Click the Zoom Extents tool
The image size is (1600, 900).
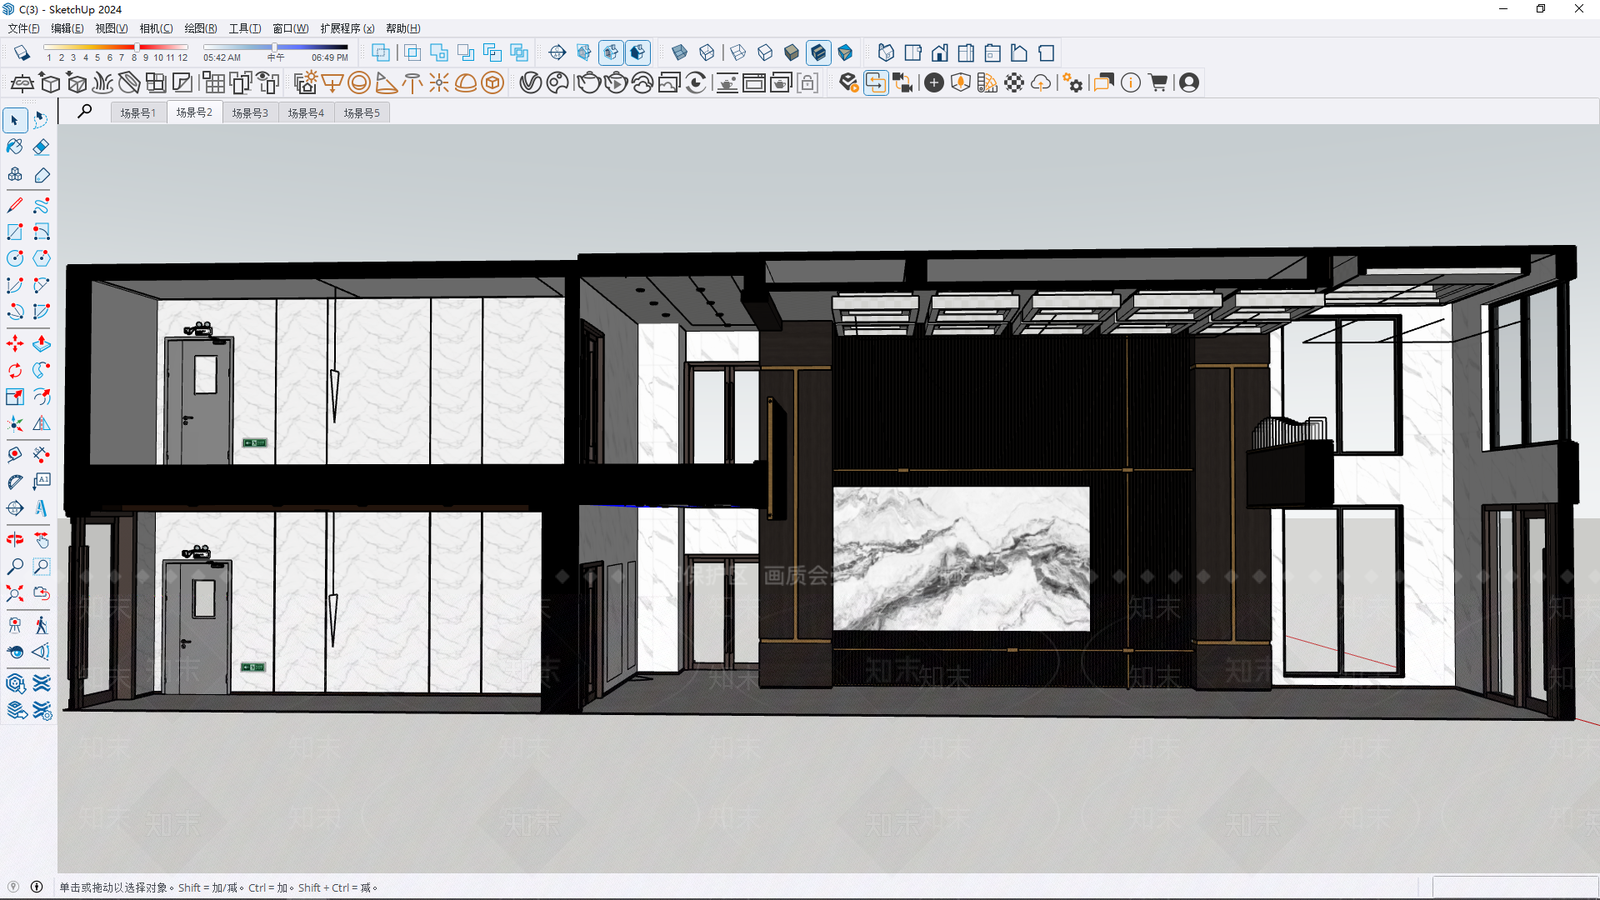[15, 594]
